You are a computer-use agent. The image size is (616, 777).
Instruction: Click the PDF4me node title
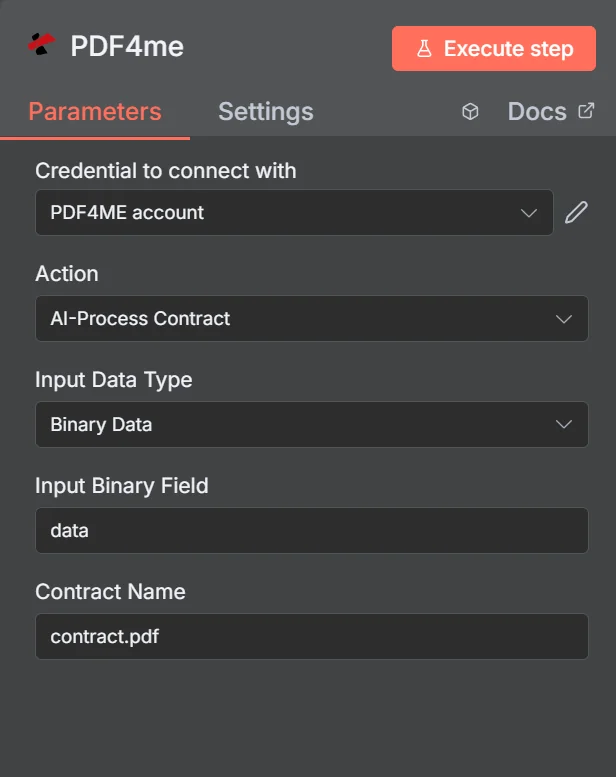pos(127,47)
